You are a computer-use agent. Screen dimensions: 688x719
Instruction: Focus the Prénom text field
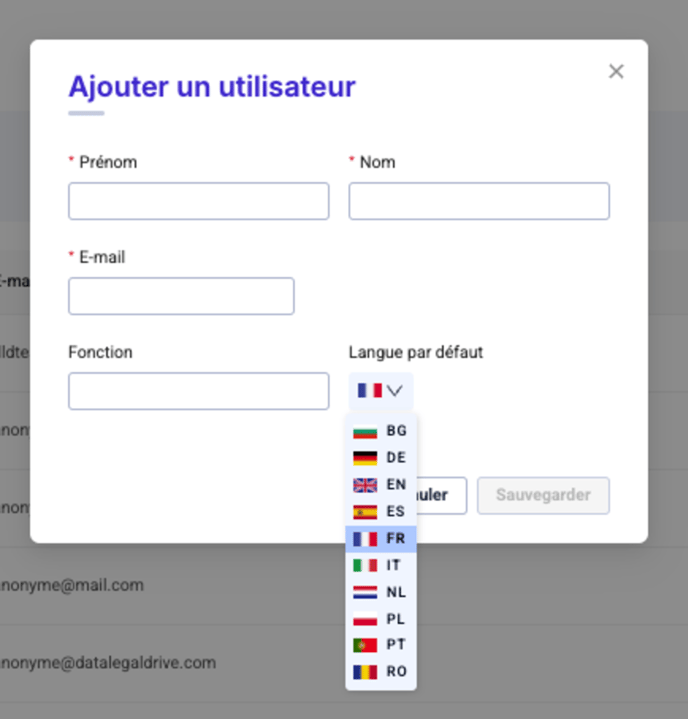point(198,201)
